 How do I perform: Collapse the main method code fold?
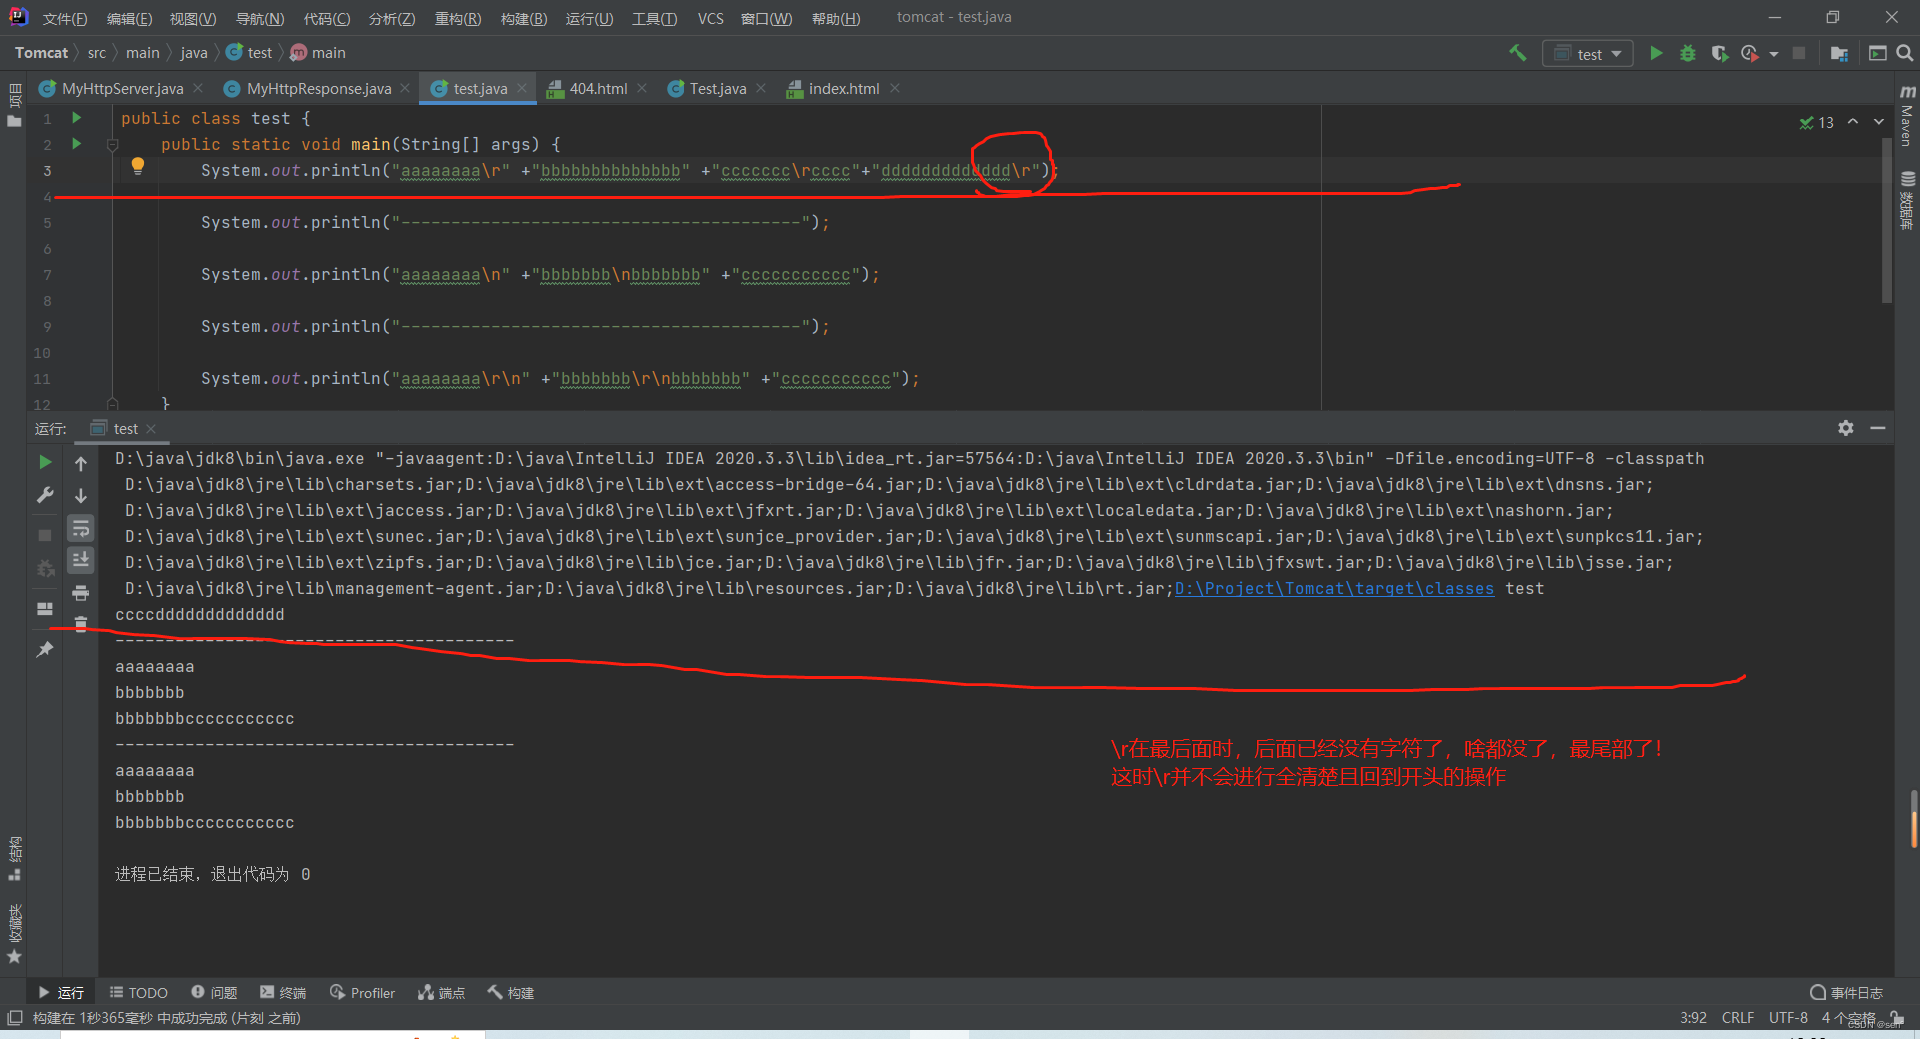click(112, 144)
